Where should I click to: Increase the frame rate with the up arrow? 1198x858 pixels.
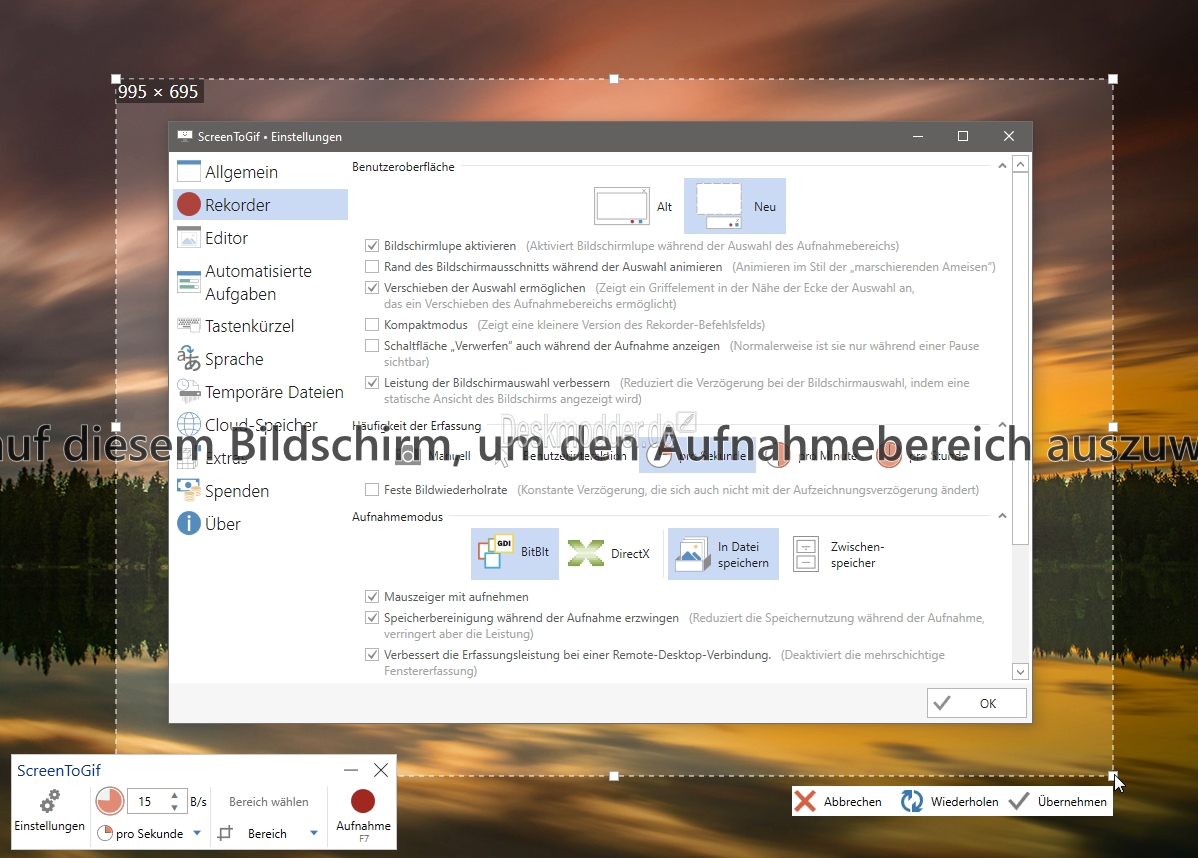point(175,795)
